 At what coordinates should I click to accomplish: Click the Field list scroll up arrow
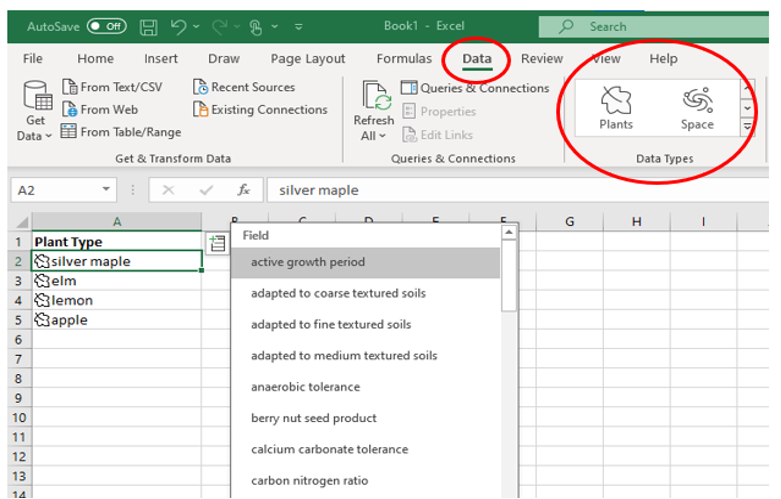(x=509, y=232)
